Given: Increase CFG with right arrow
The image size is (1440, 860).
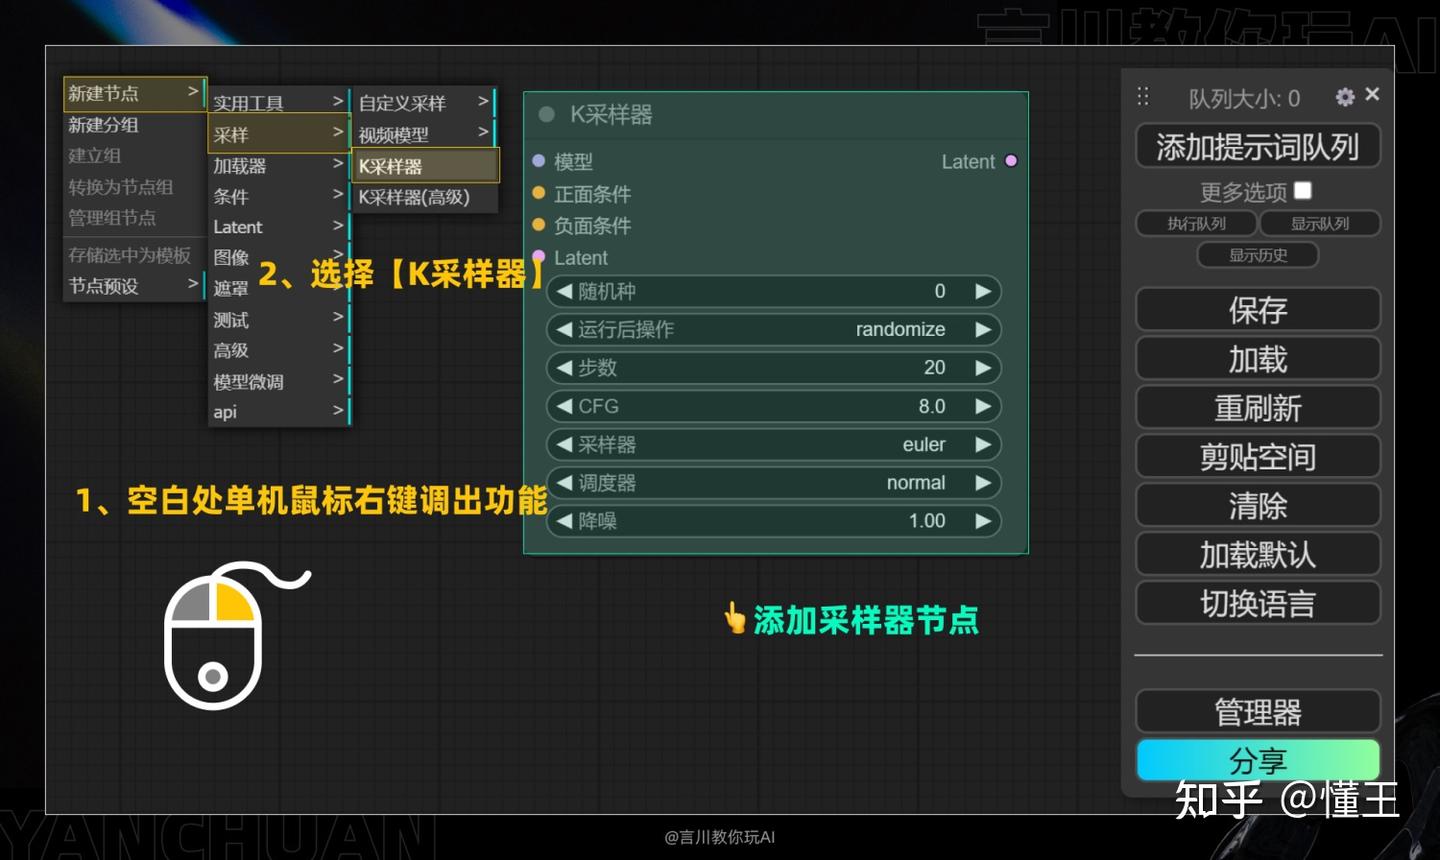Looking at the screenshot, I should 983,406.
